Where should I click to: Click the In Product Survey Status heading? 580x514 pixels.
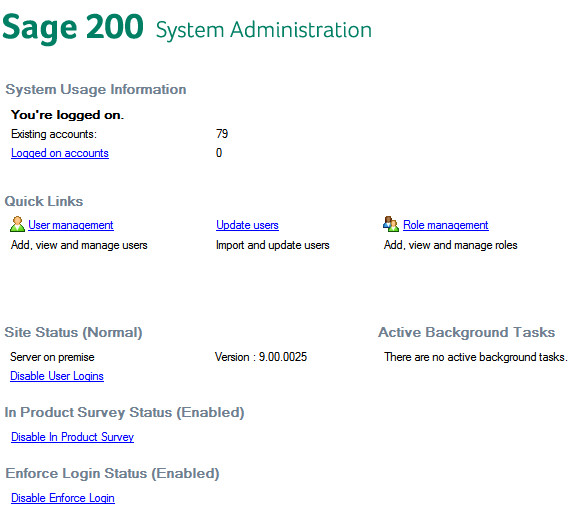(125, 413)
